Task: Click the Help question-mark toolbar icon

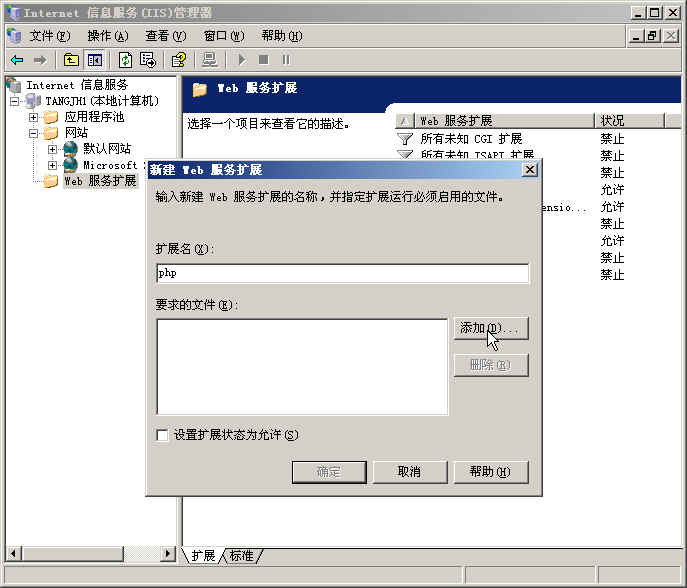Action: [179, 60]
